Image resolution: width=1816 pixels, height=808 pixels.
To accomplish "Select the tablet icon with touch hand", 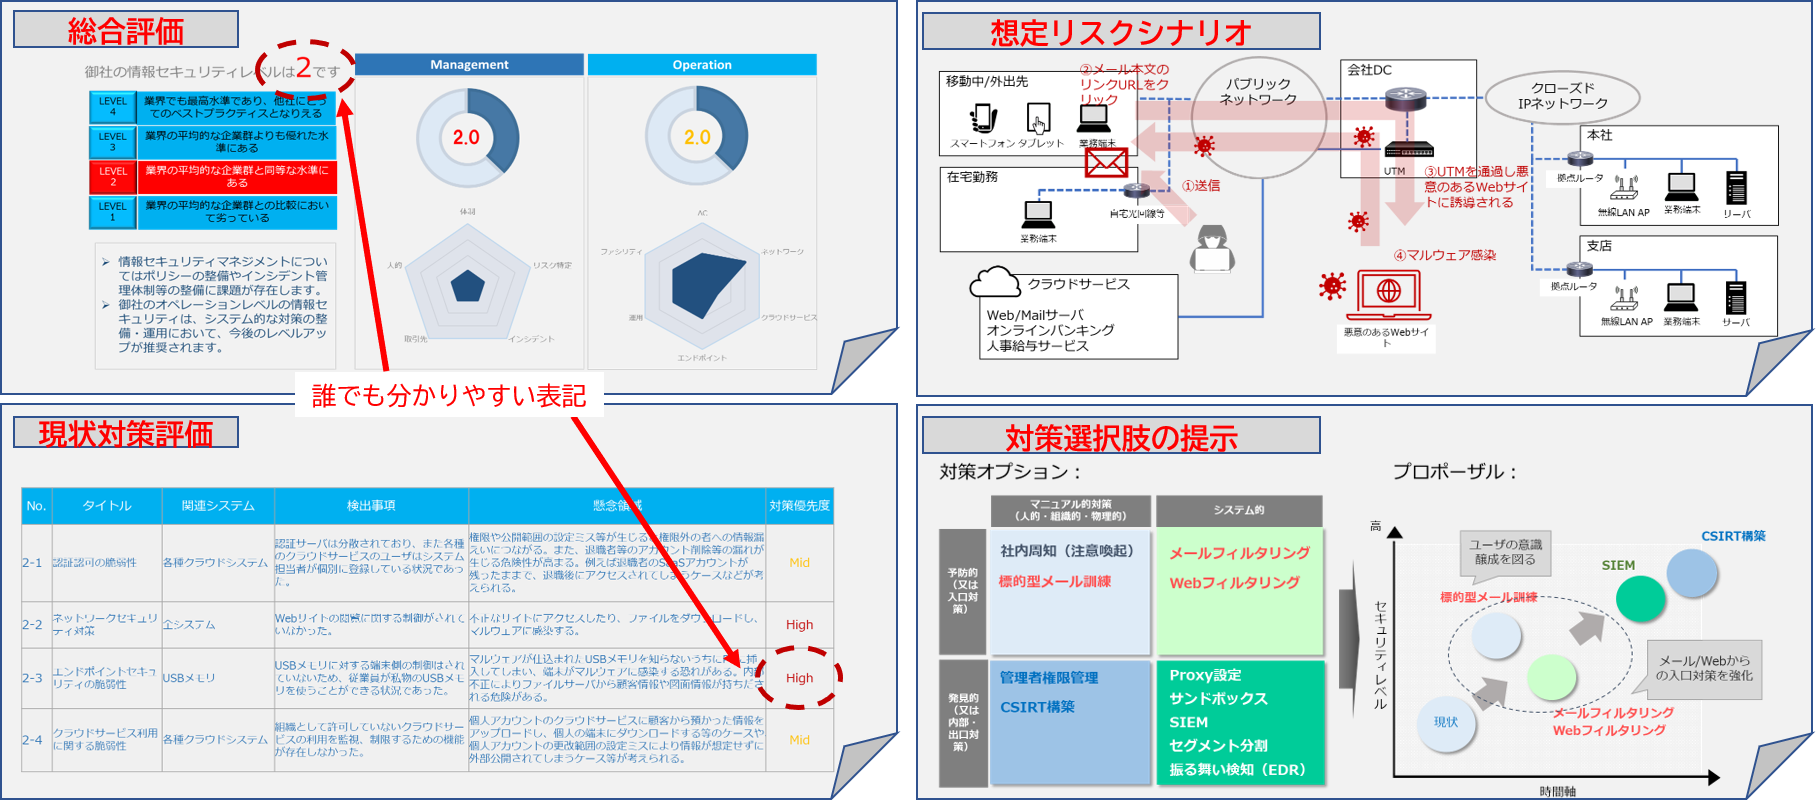I will point(1038,119).
